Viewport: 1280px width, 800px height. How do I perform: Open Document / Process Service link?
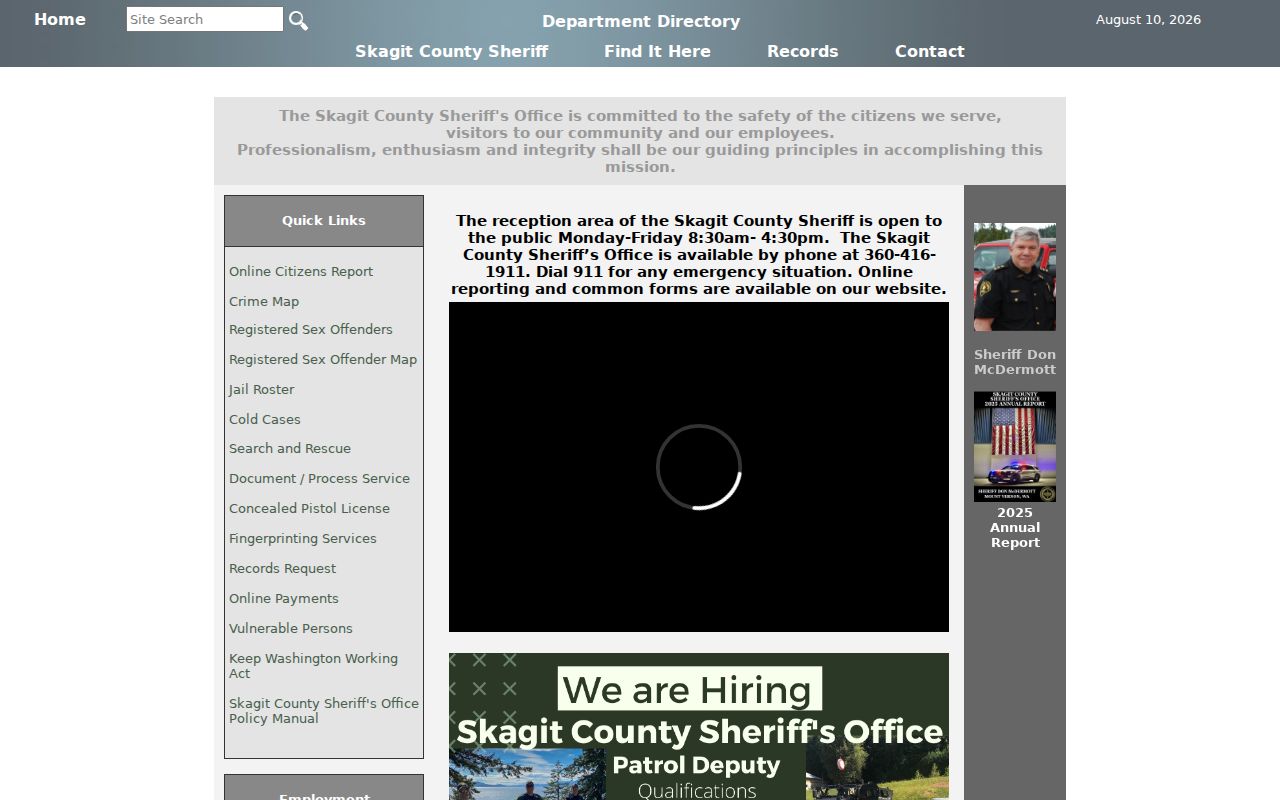pos(319,478)
